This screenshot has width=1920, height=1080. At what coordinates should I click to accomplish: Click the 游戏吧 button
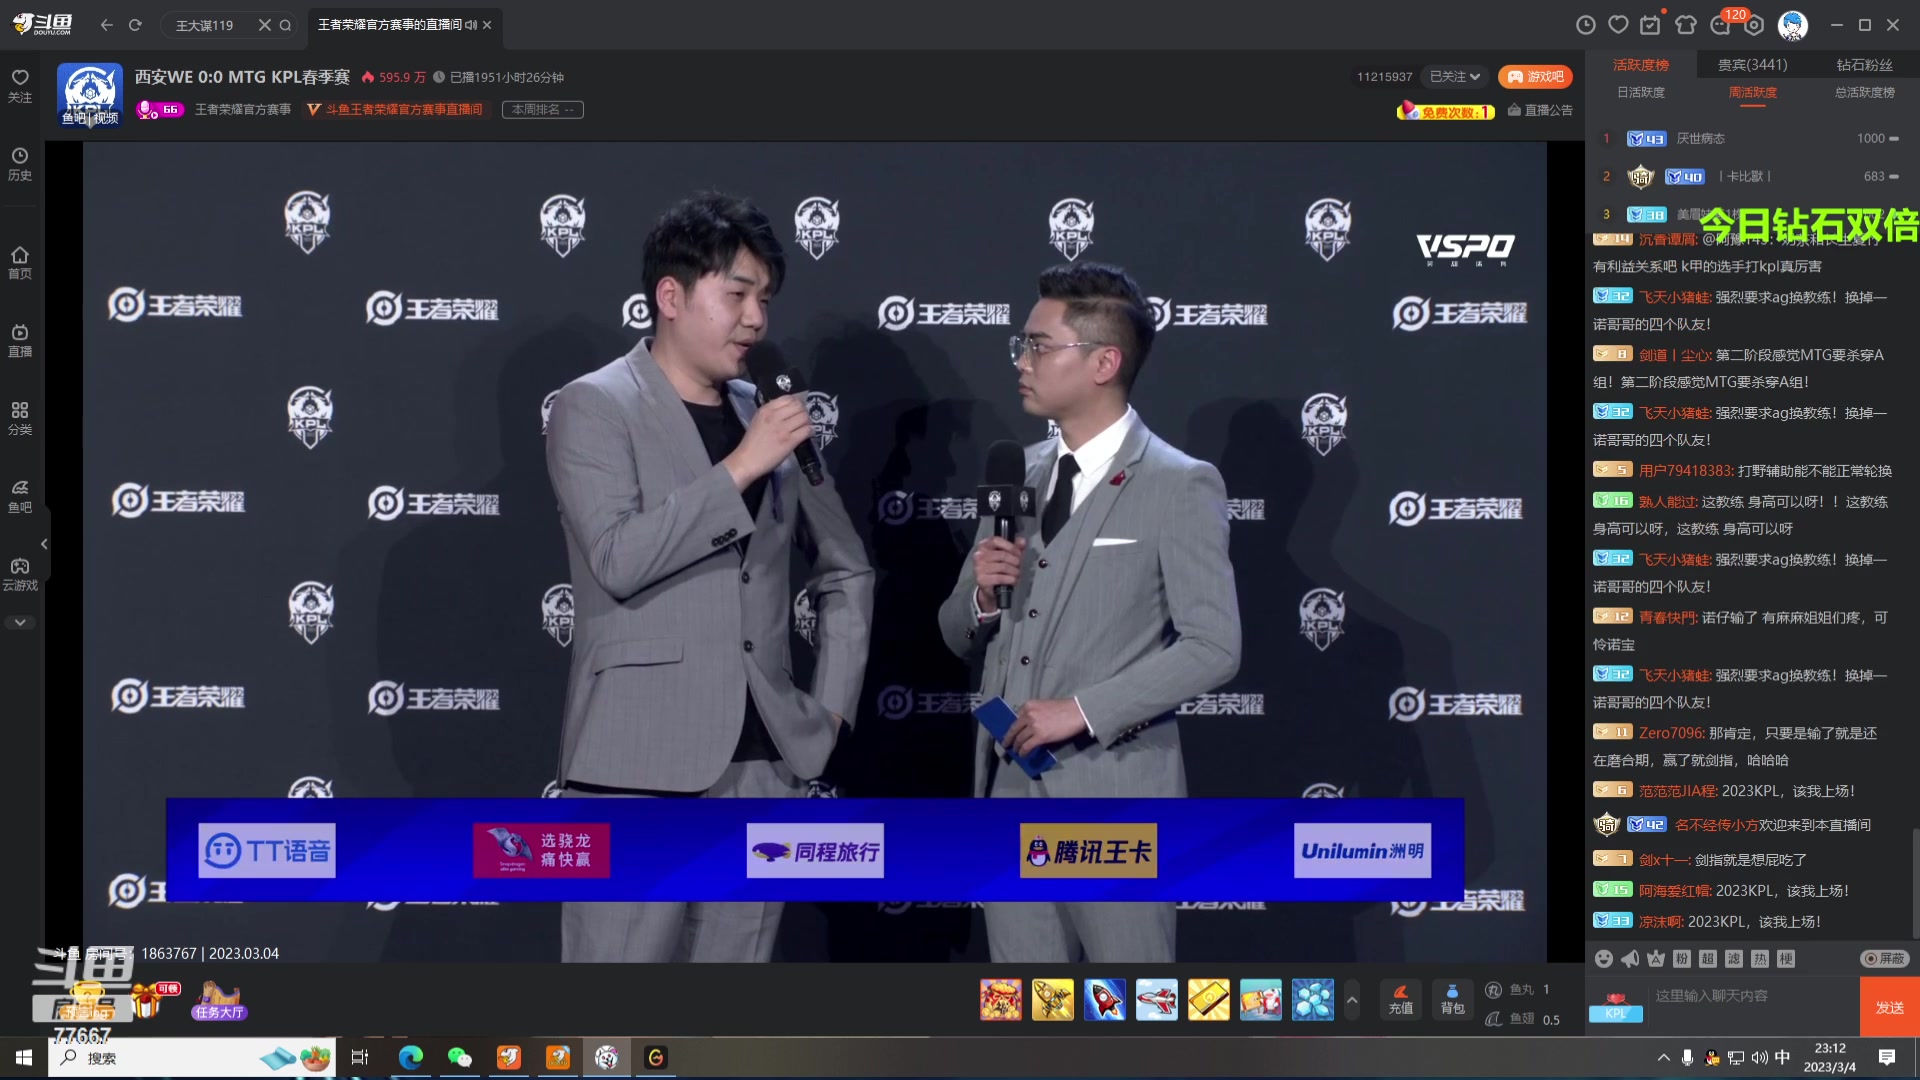pos(1535,77)
